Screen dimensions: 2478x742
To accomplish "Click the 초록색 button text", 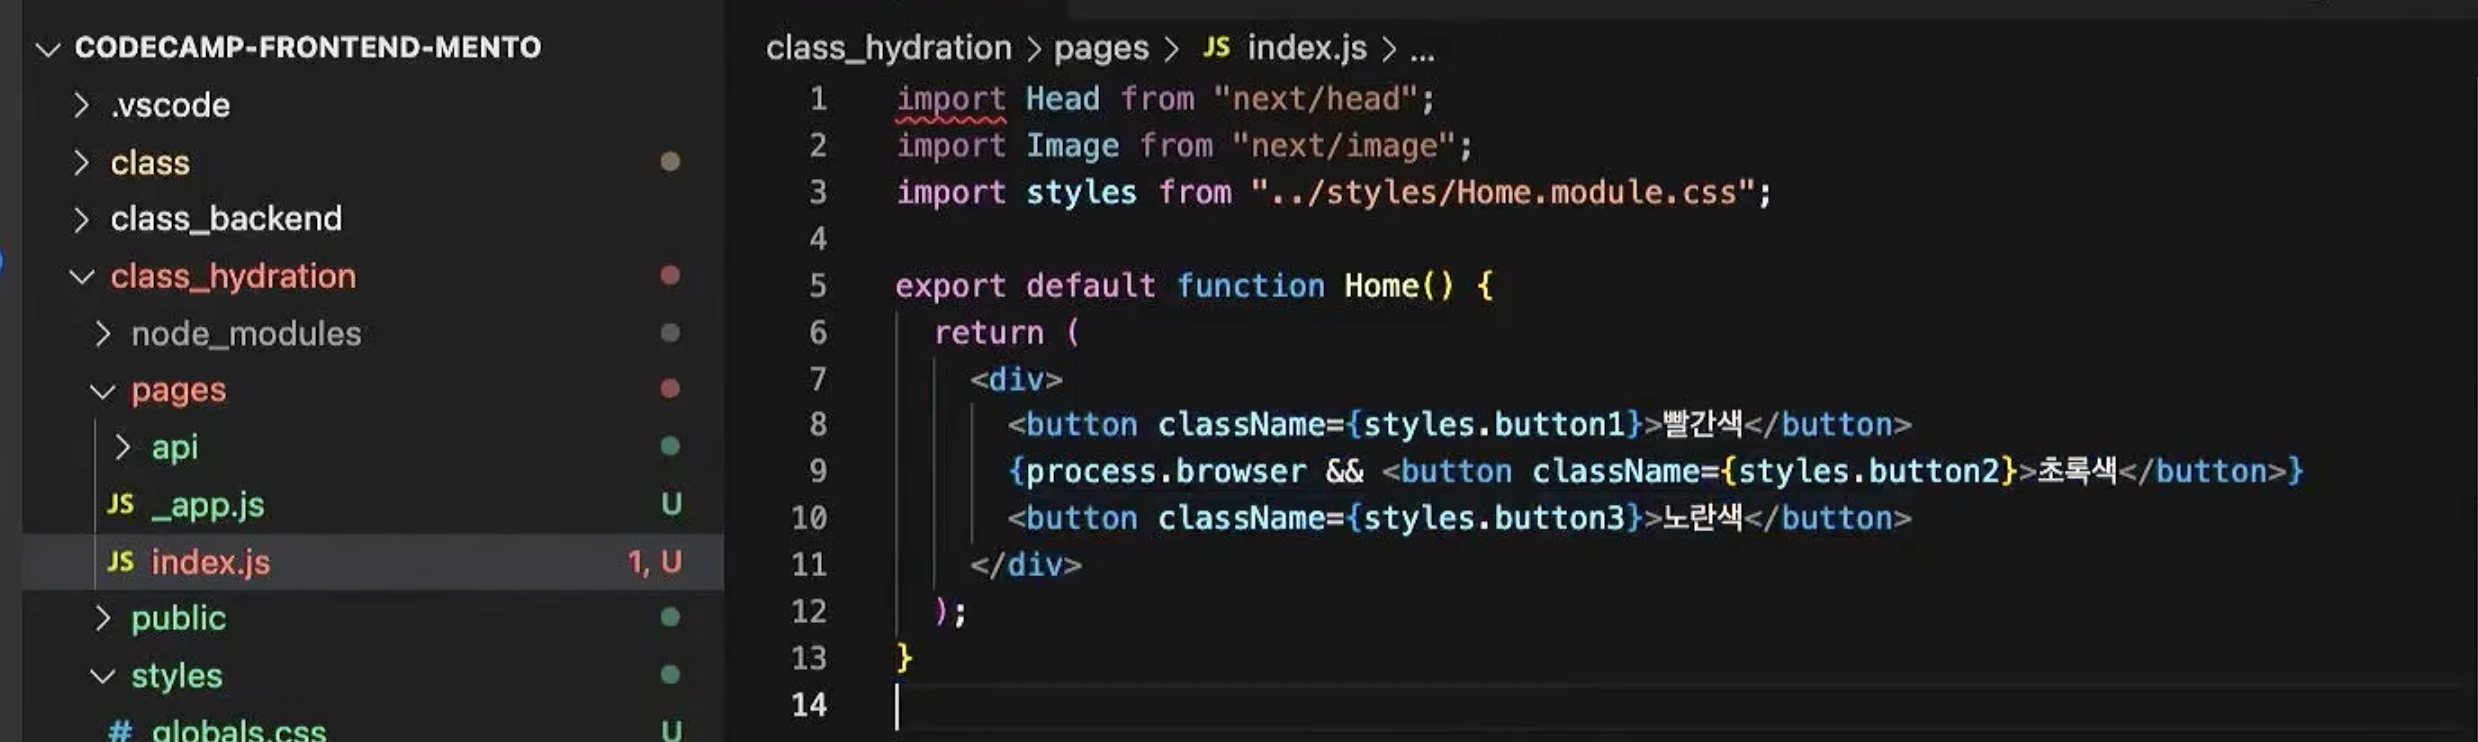I will pyautogui.click(x=2077, y=470).
